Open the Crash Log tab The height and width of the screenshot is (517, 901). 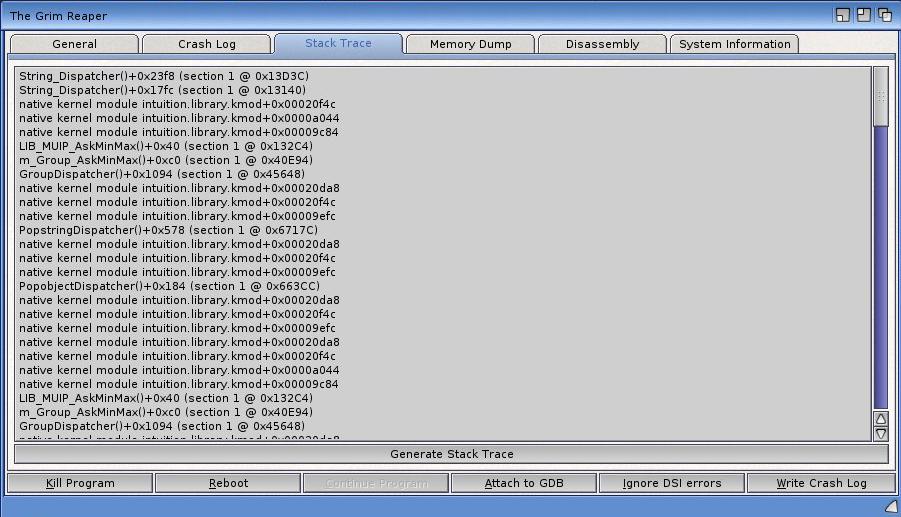[207, 44]
